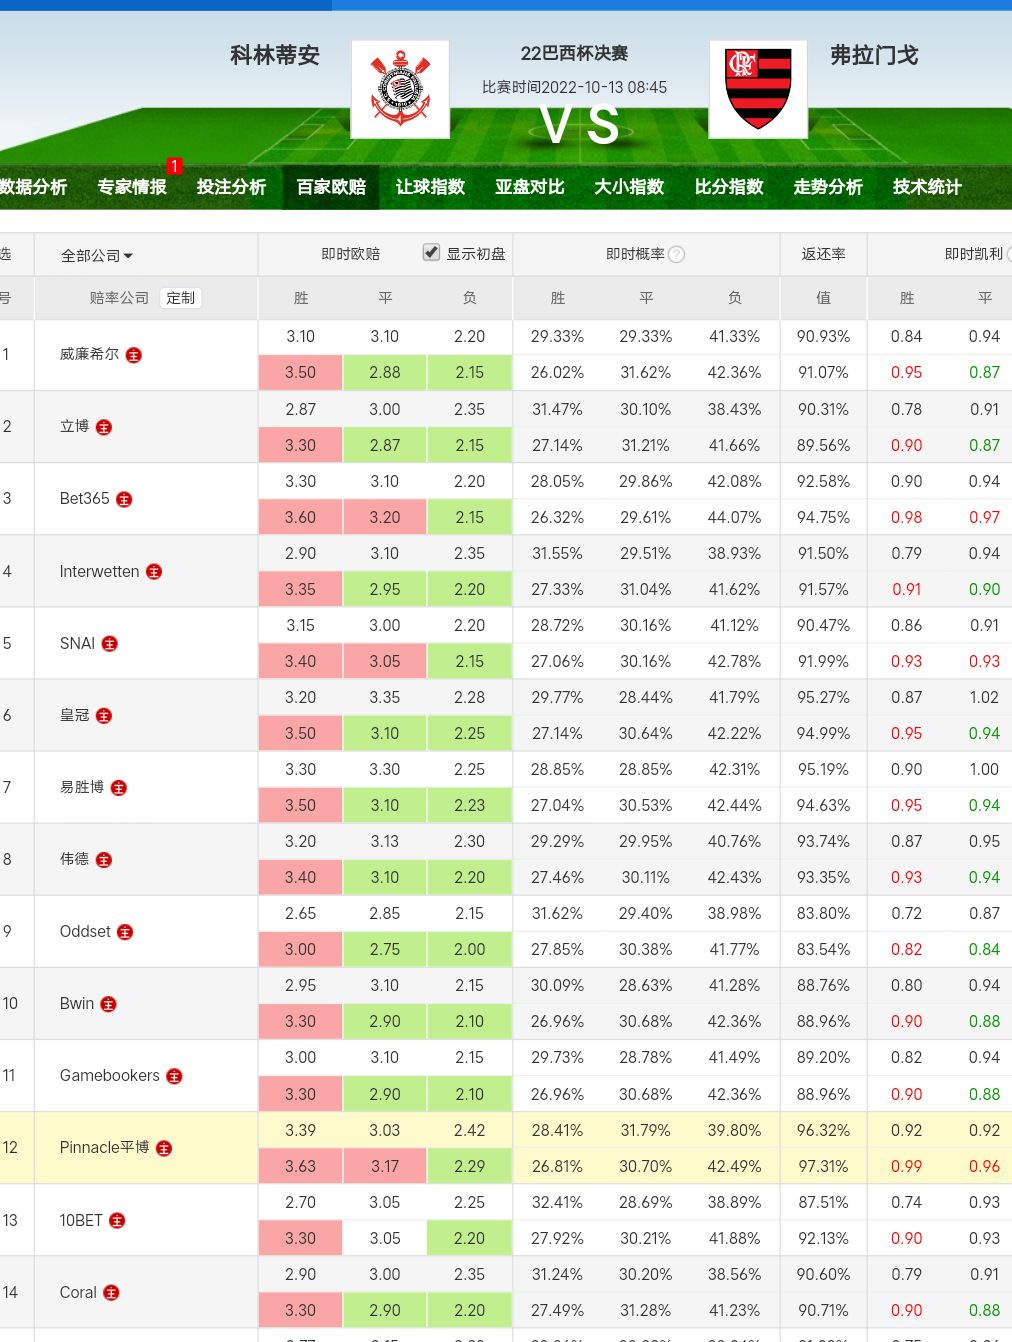
Task: Open help icon next to 即时概率
Action: 677,254
